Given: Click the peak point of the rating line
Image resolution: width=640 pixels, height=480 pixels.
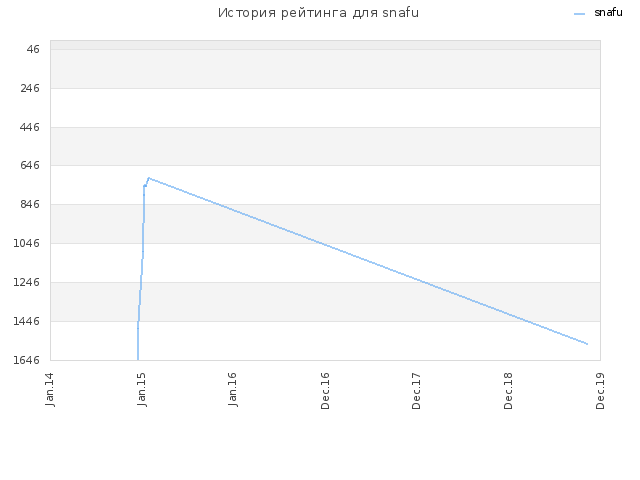Looking at the screenshot, I should point(149,178).
